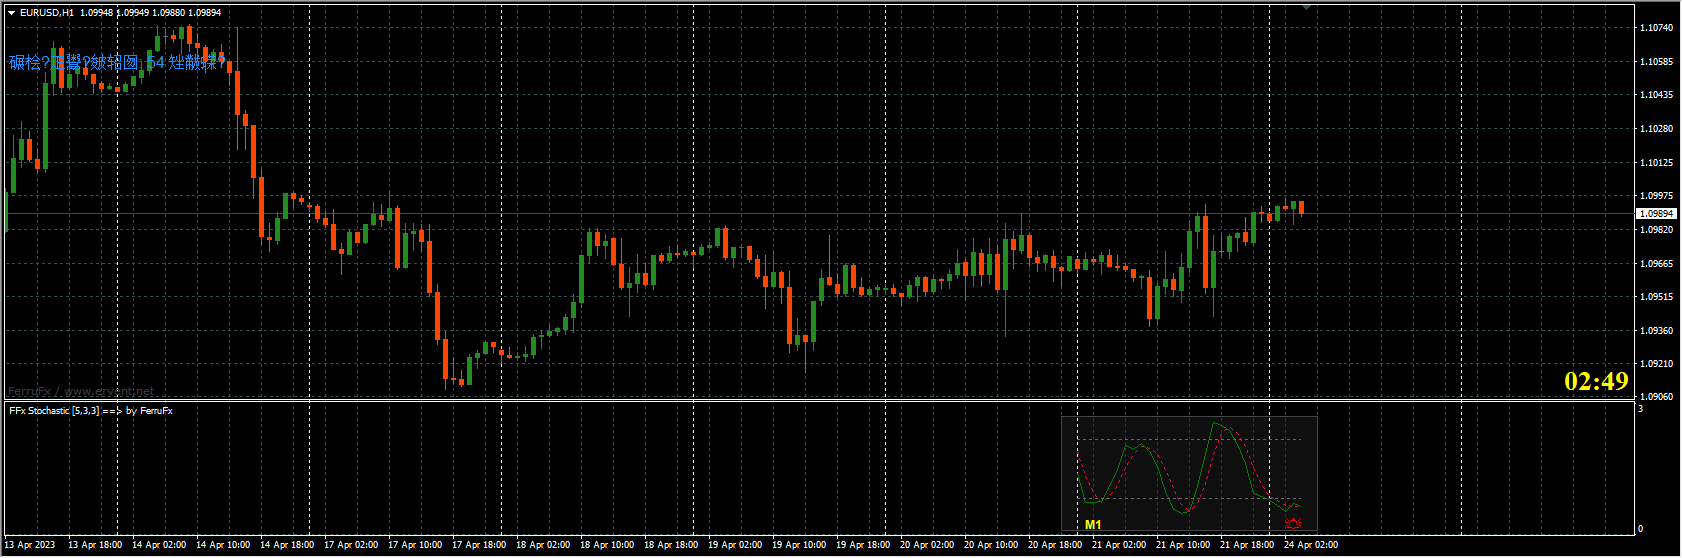Click the red alarm bell icon
The height and width of the screenshot is (558, 1682).
click(x=1293, y=522)
